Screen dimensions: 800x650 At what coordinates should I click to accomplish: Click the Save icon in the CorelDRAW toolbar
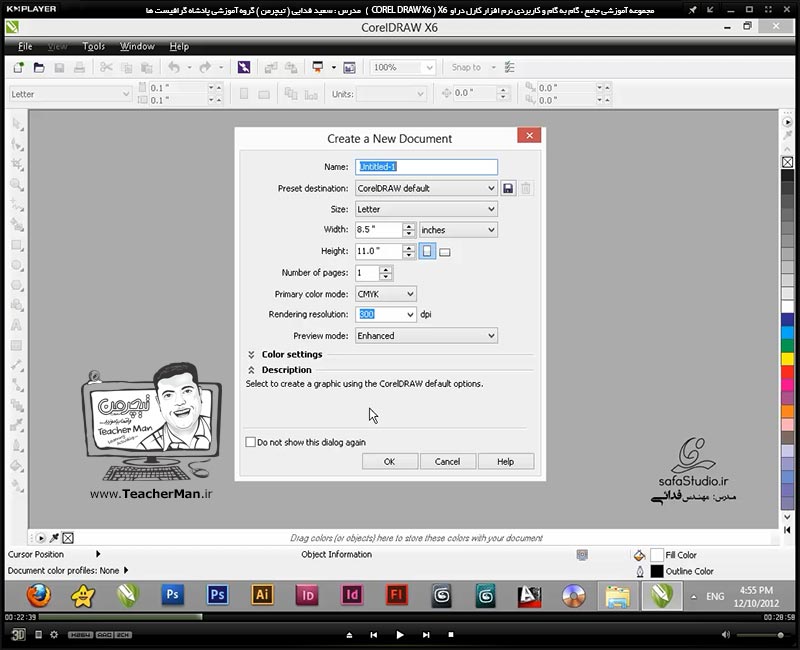(x=59, y=67)
